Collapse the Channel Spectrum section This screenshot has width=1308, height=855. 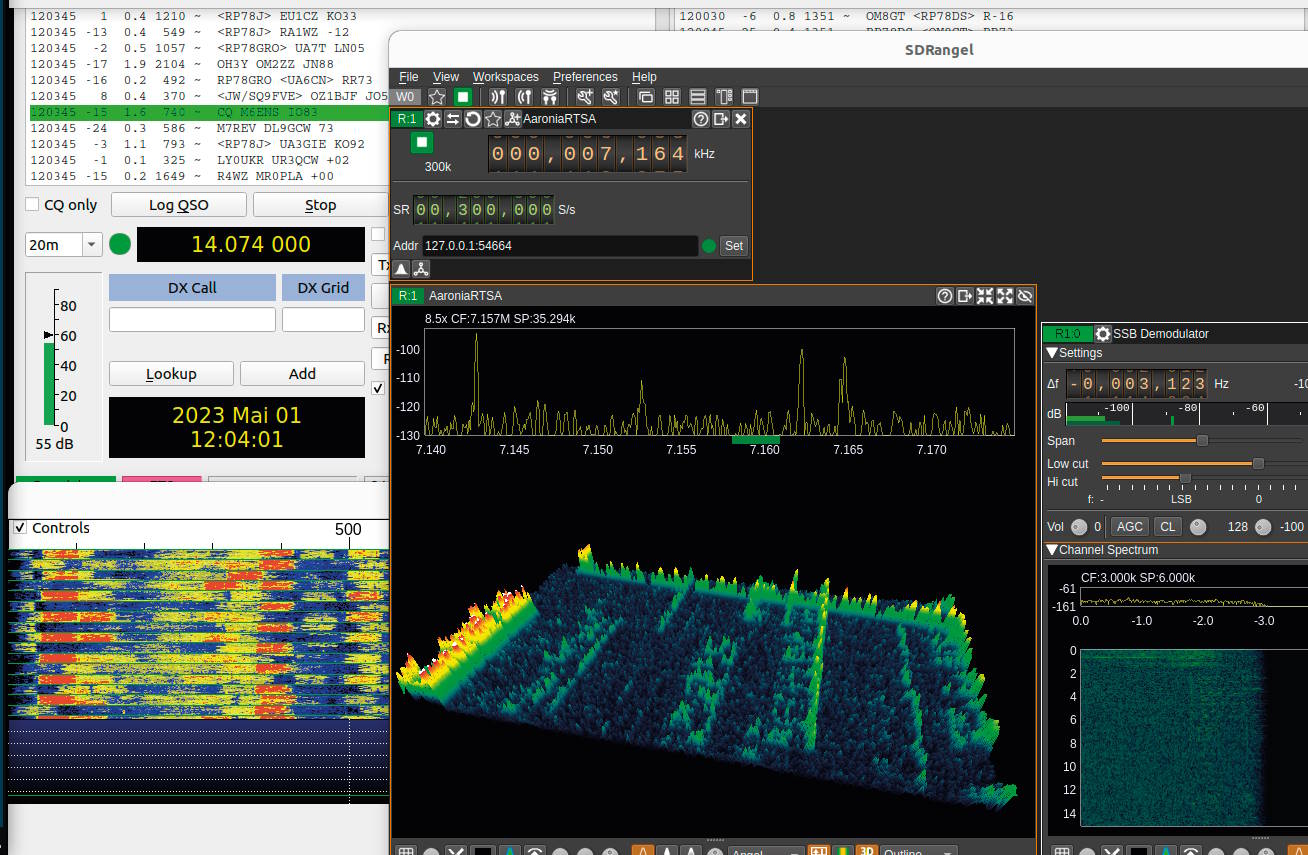(x=1052, y=550)
